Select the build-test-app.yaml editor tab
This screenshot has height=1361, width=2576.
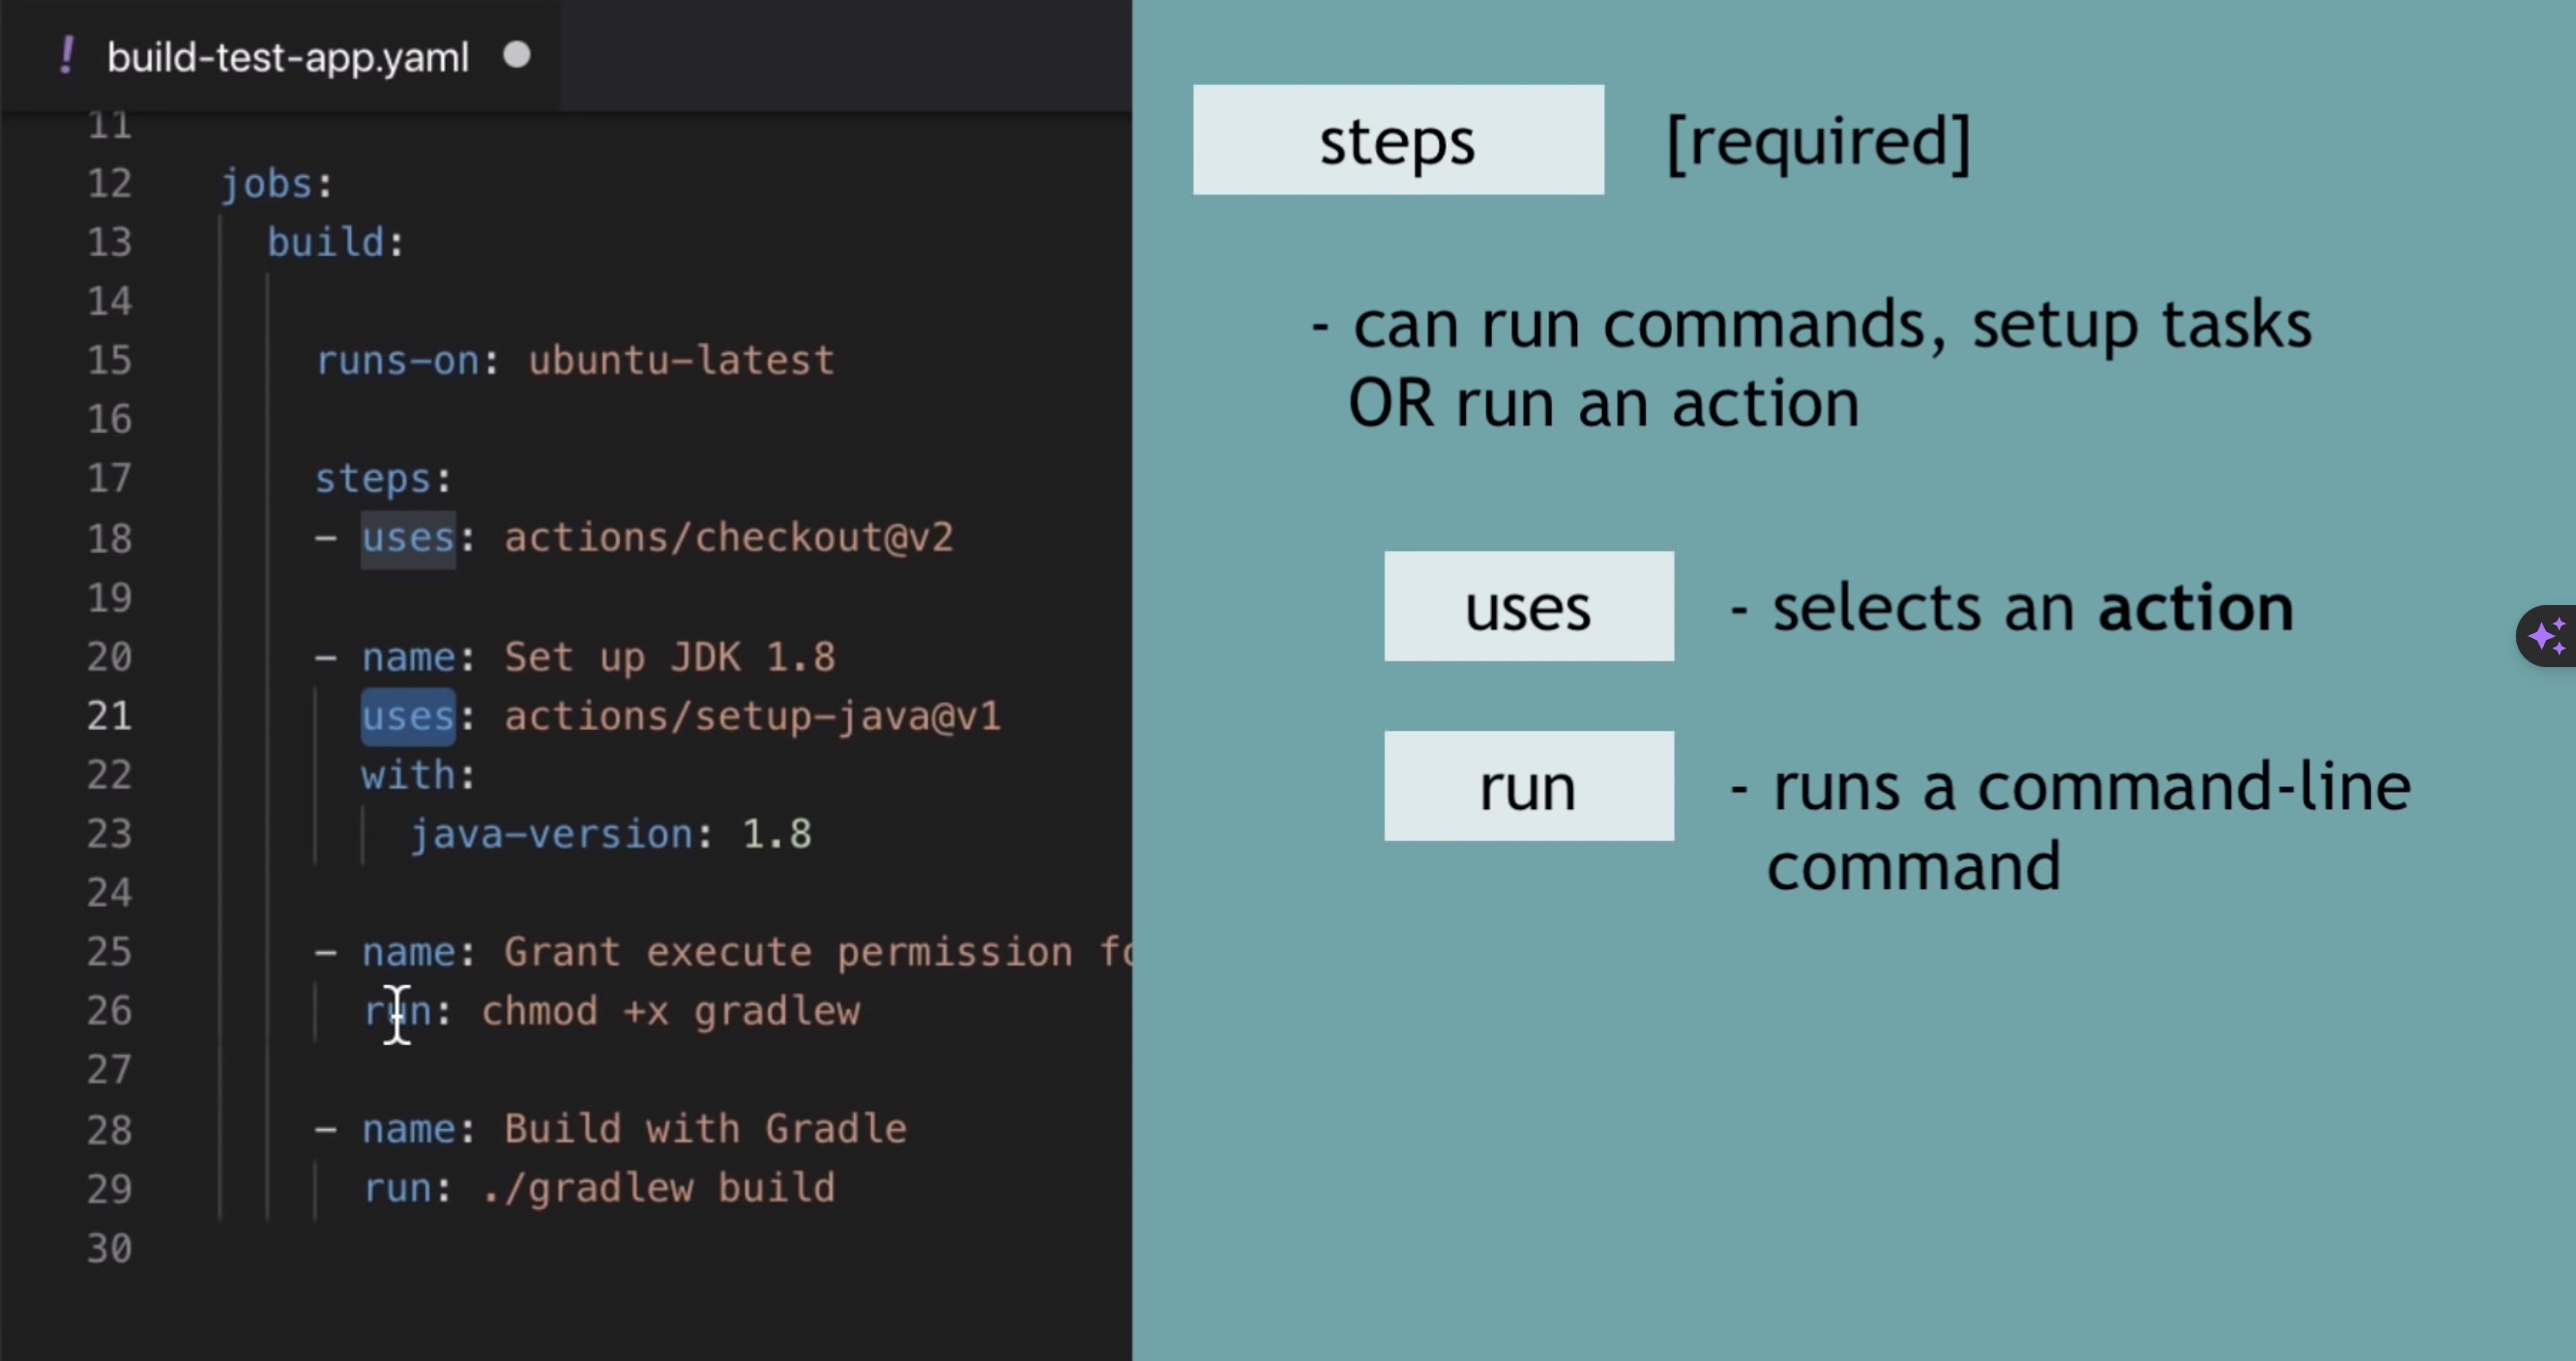click(280, 56)
